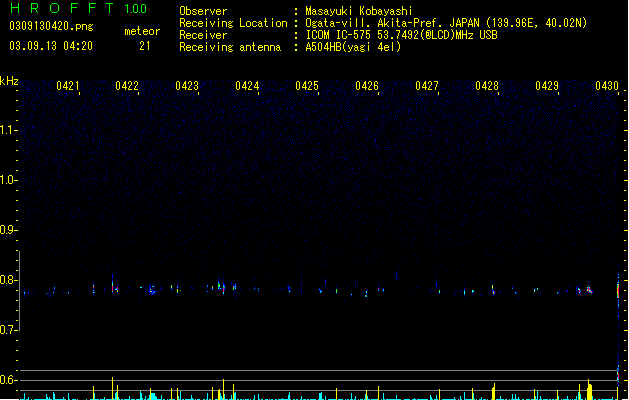Click the kHz unit label
Viewport: 629px width, 400px height.
click(9, 81)
